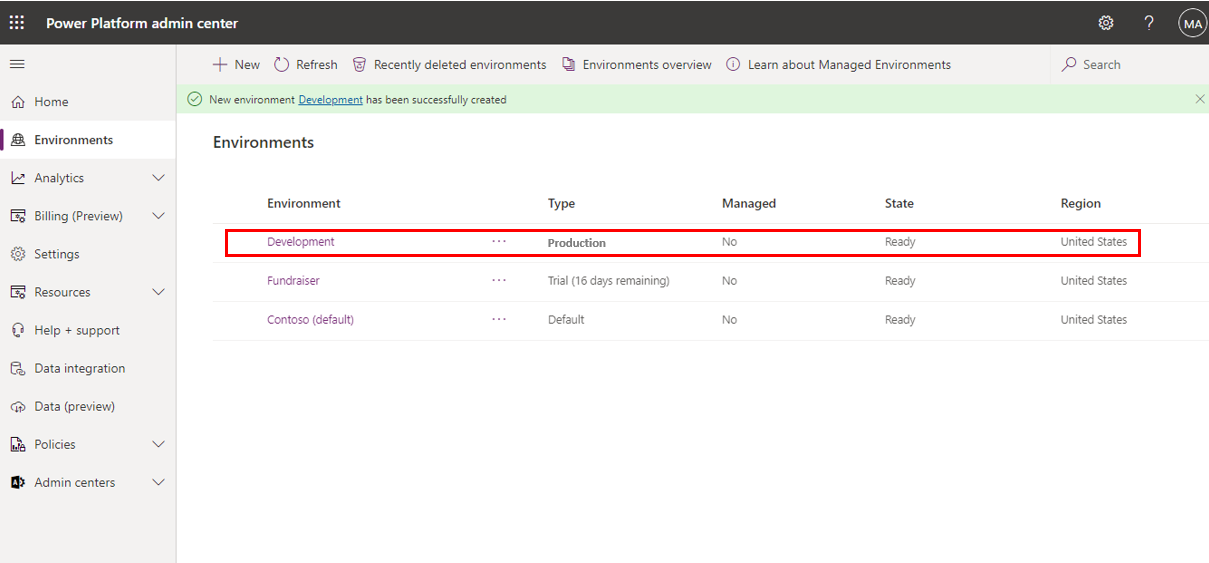
Task: Follow Development link in notification
Action: [x=330, y=100]
